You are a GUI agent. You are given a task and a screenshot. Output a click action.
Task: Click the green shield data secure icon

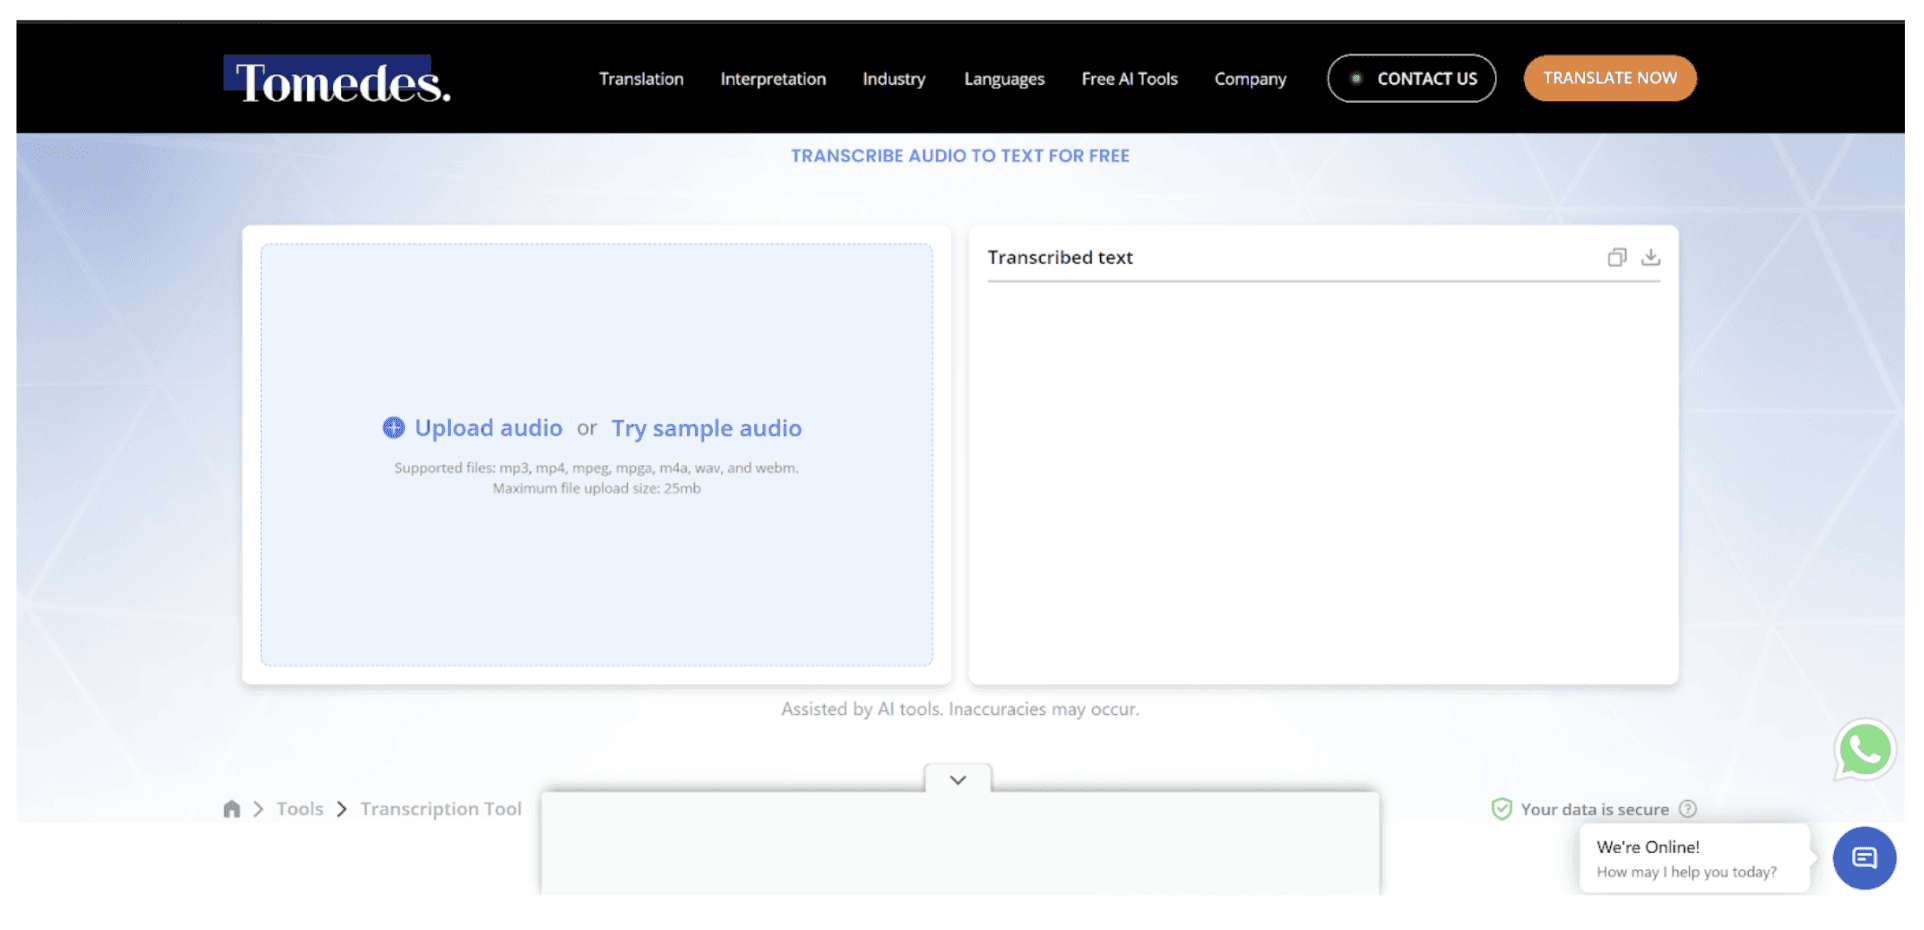(1502, 808)
